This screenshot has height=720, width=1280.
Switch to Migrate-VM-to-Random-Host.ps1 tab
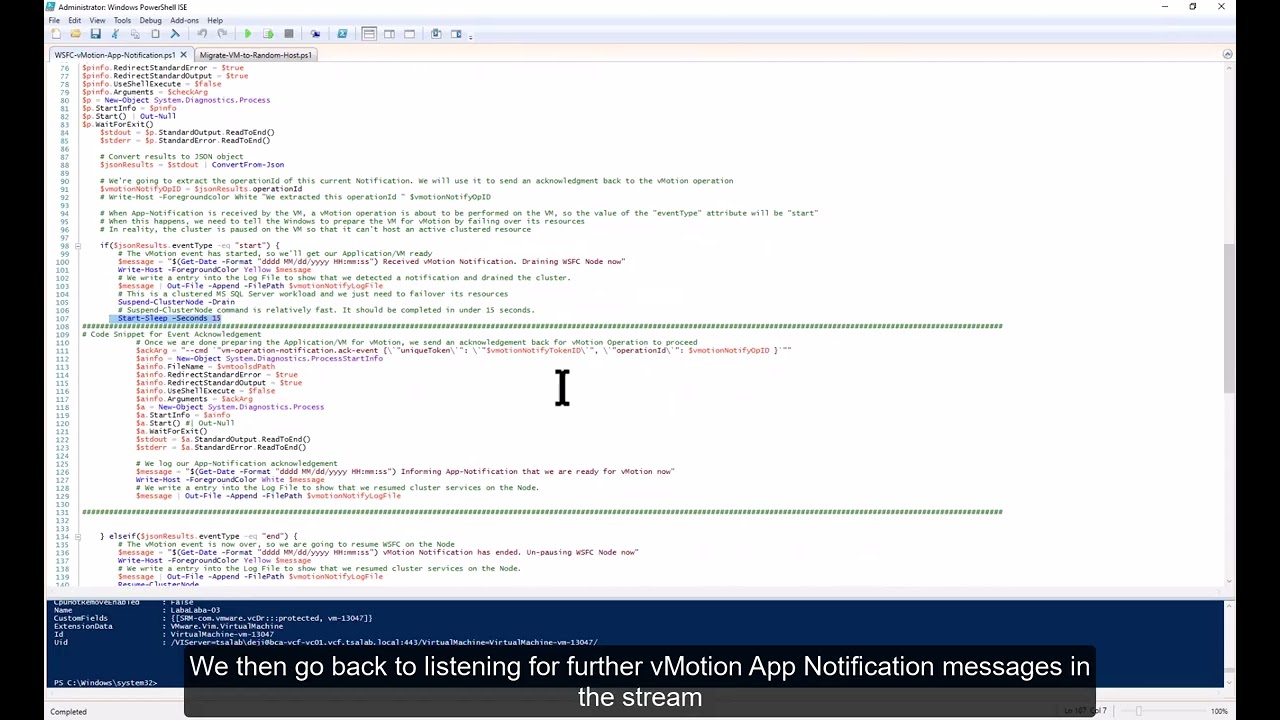click(x=255, y=55)
